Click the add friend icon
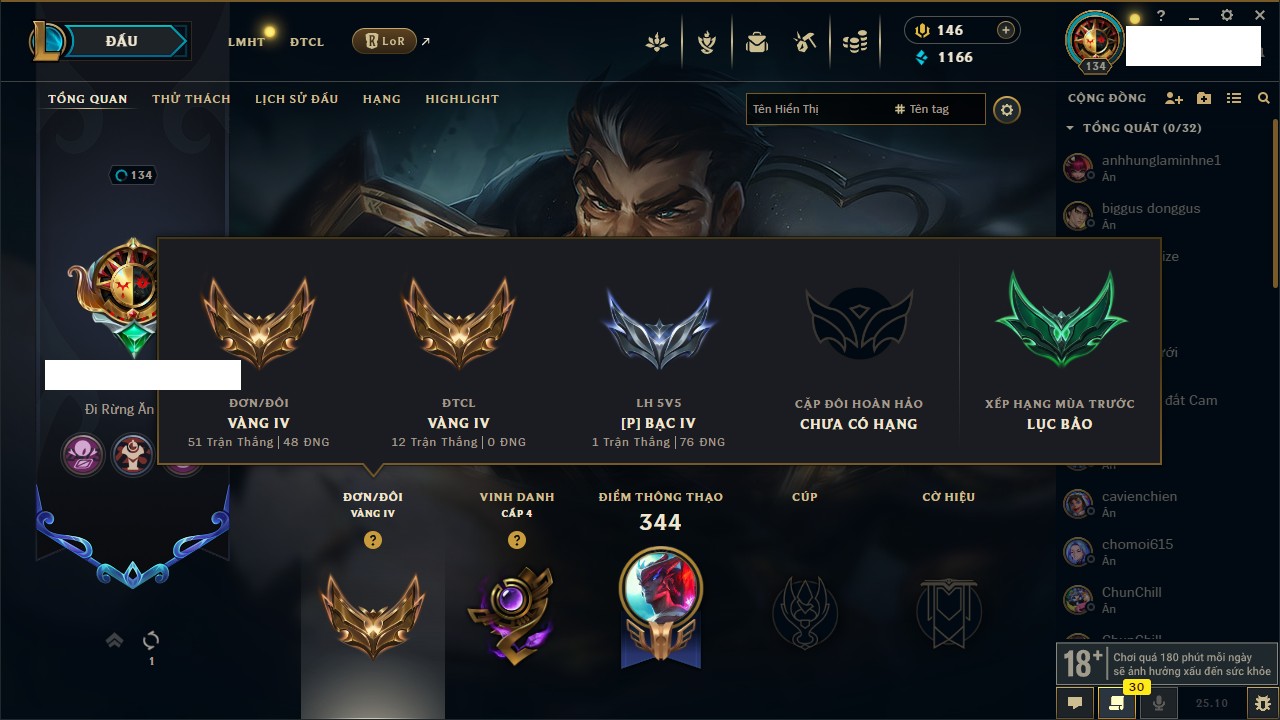 (1174, 98)
